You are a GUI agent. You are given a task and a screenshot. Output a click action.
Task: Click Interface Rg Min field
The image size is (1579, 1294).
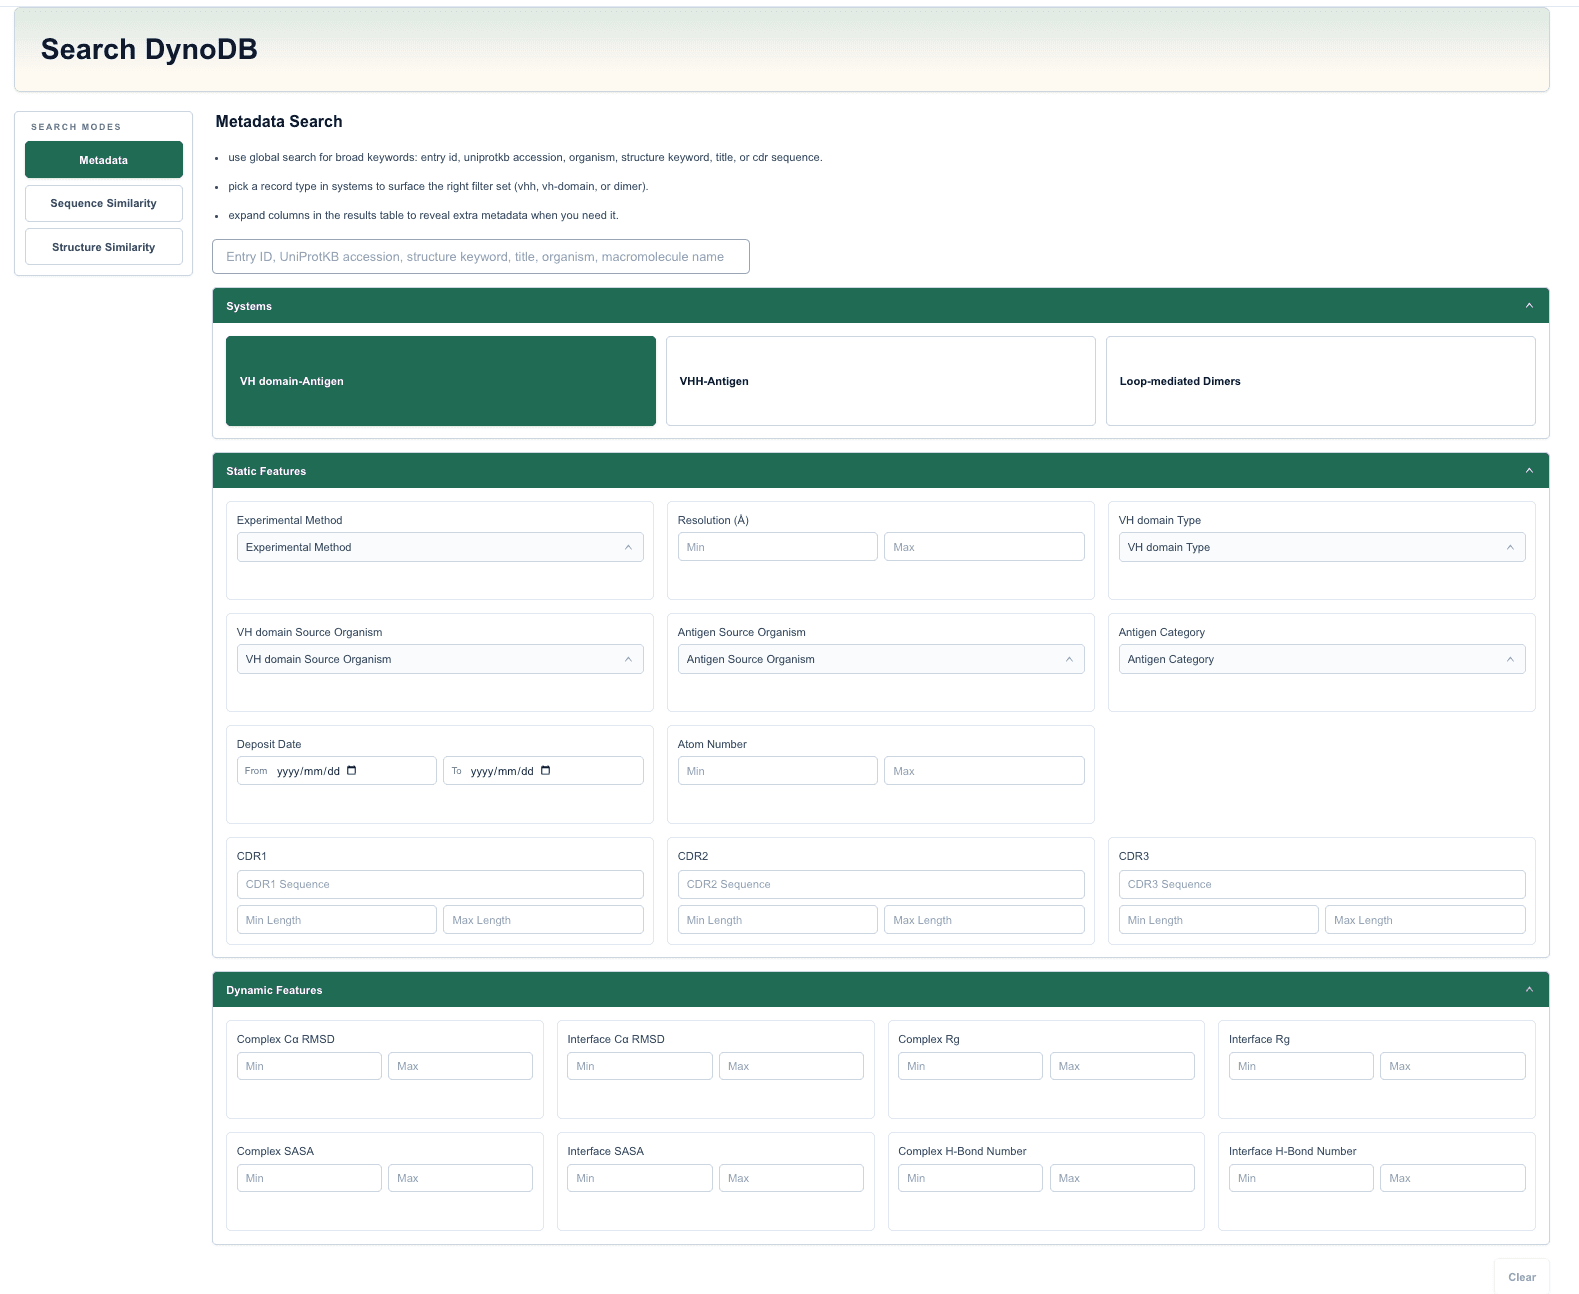(1301, 1066)
